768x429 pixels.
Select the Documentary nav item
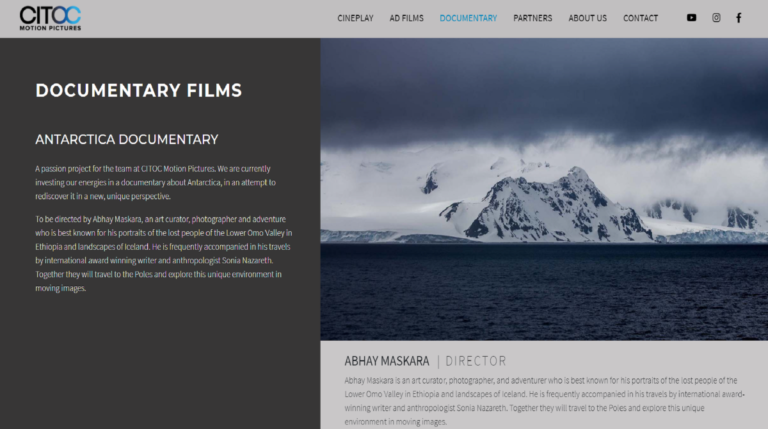tap(468, 18)
